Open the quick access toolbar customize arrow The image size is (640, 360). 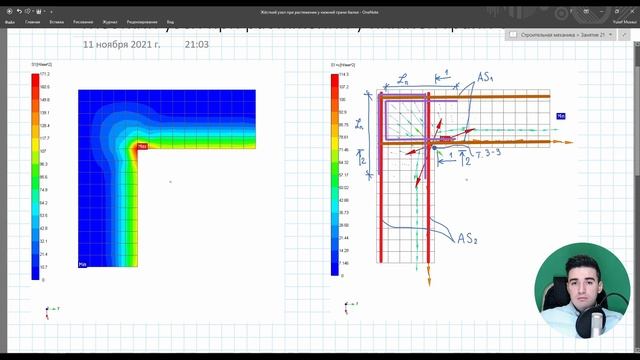pos(51,12)
